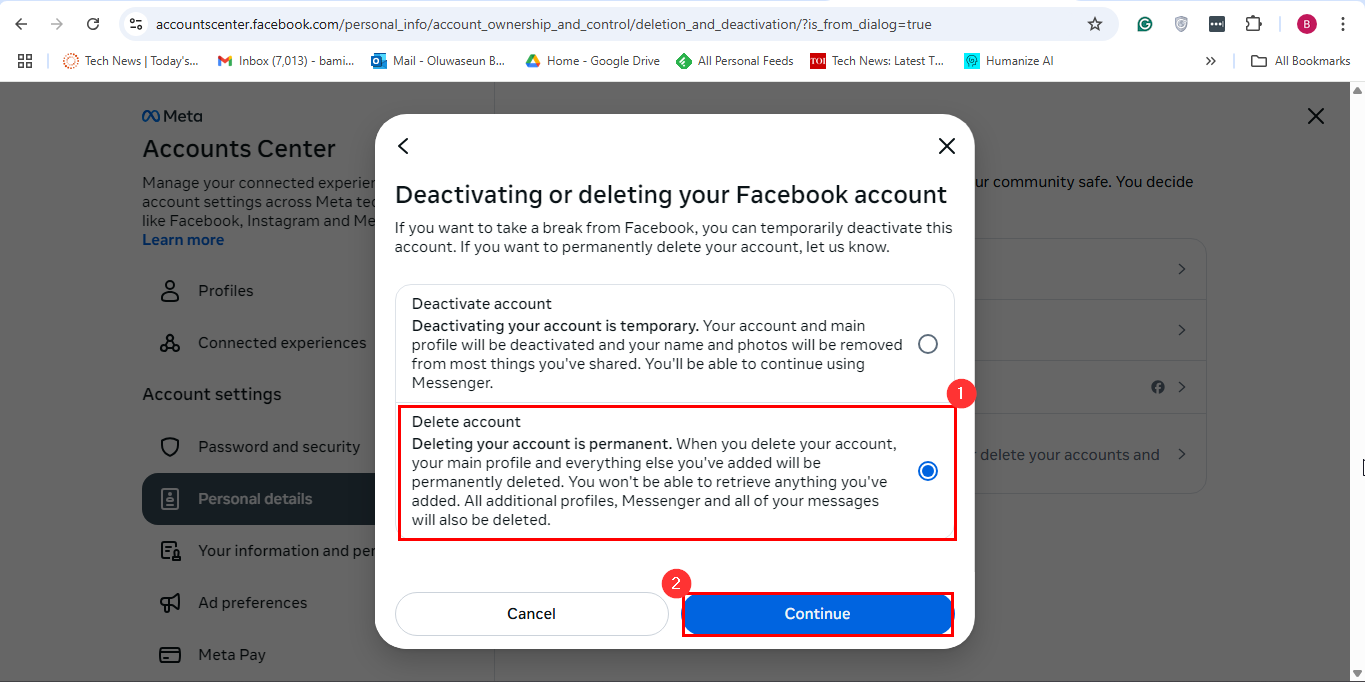
Task: Click the Ad preferences megaphone icon
Action: click(x=170, y=603)
